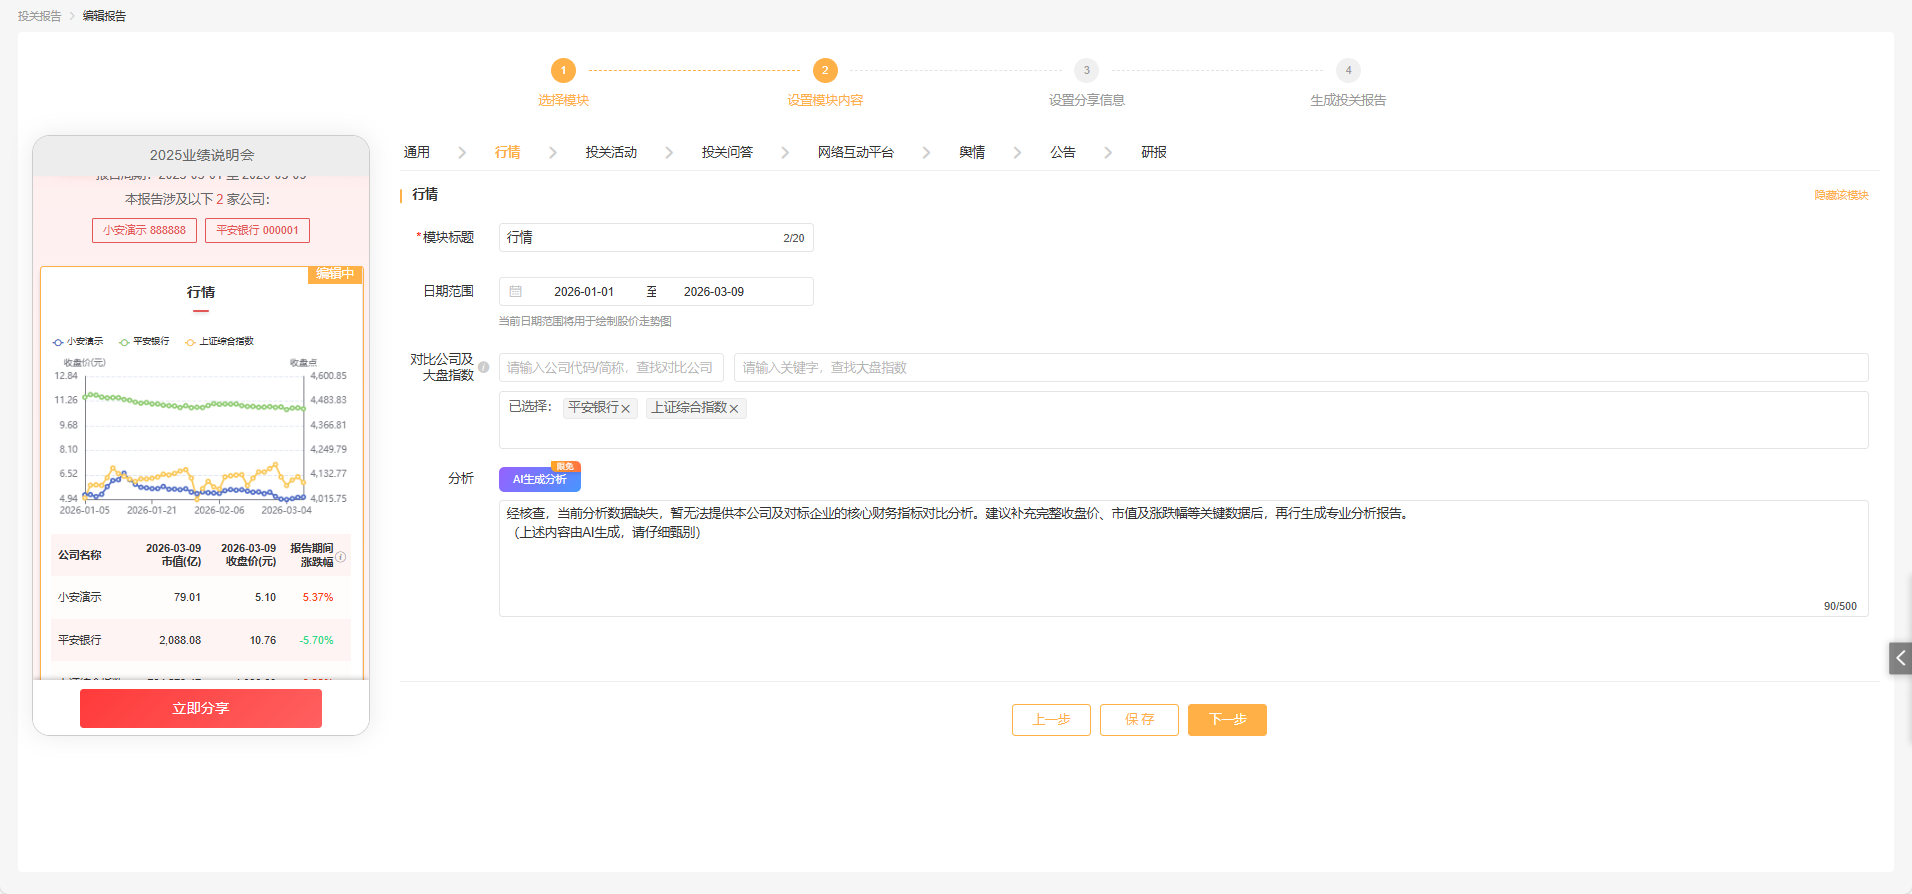Screen dimensions: 1912x894
Task: Click the start date 2026-01-01 field
Action: click(584, 292)
